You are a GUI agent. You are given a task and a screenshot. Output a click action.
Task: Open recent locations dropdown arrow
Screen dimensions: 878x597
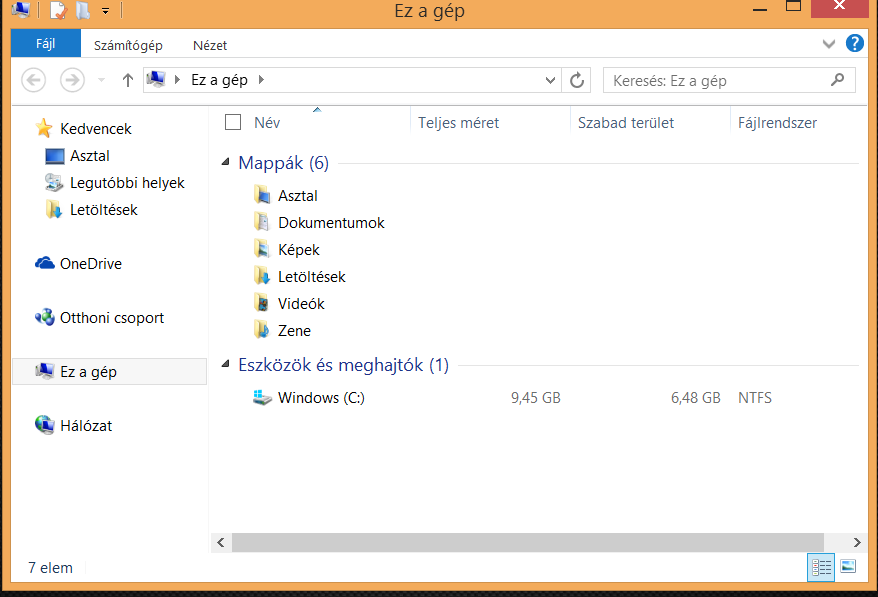pos(101,80)
